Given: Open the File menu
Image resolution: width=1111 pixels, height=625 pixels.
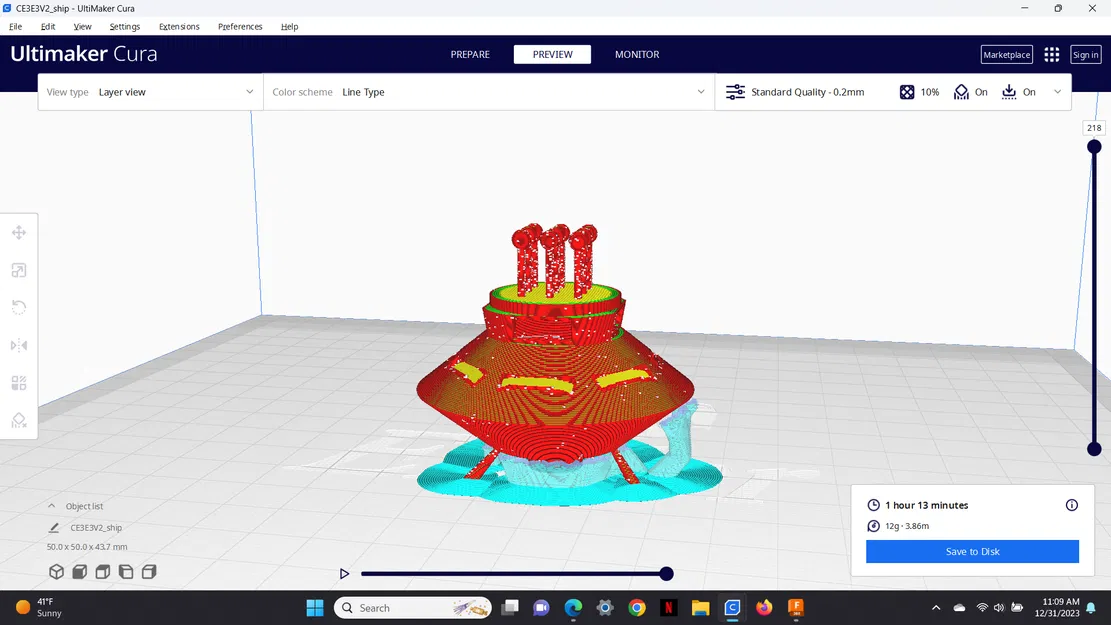Looking at the screenshot, I should coord(16,26).
